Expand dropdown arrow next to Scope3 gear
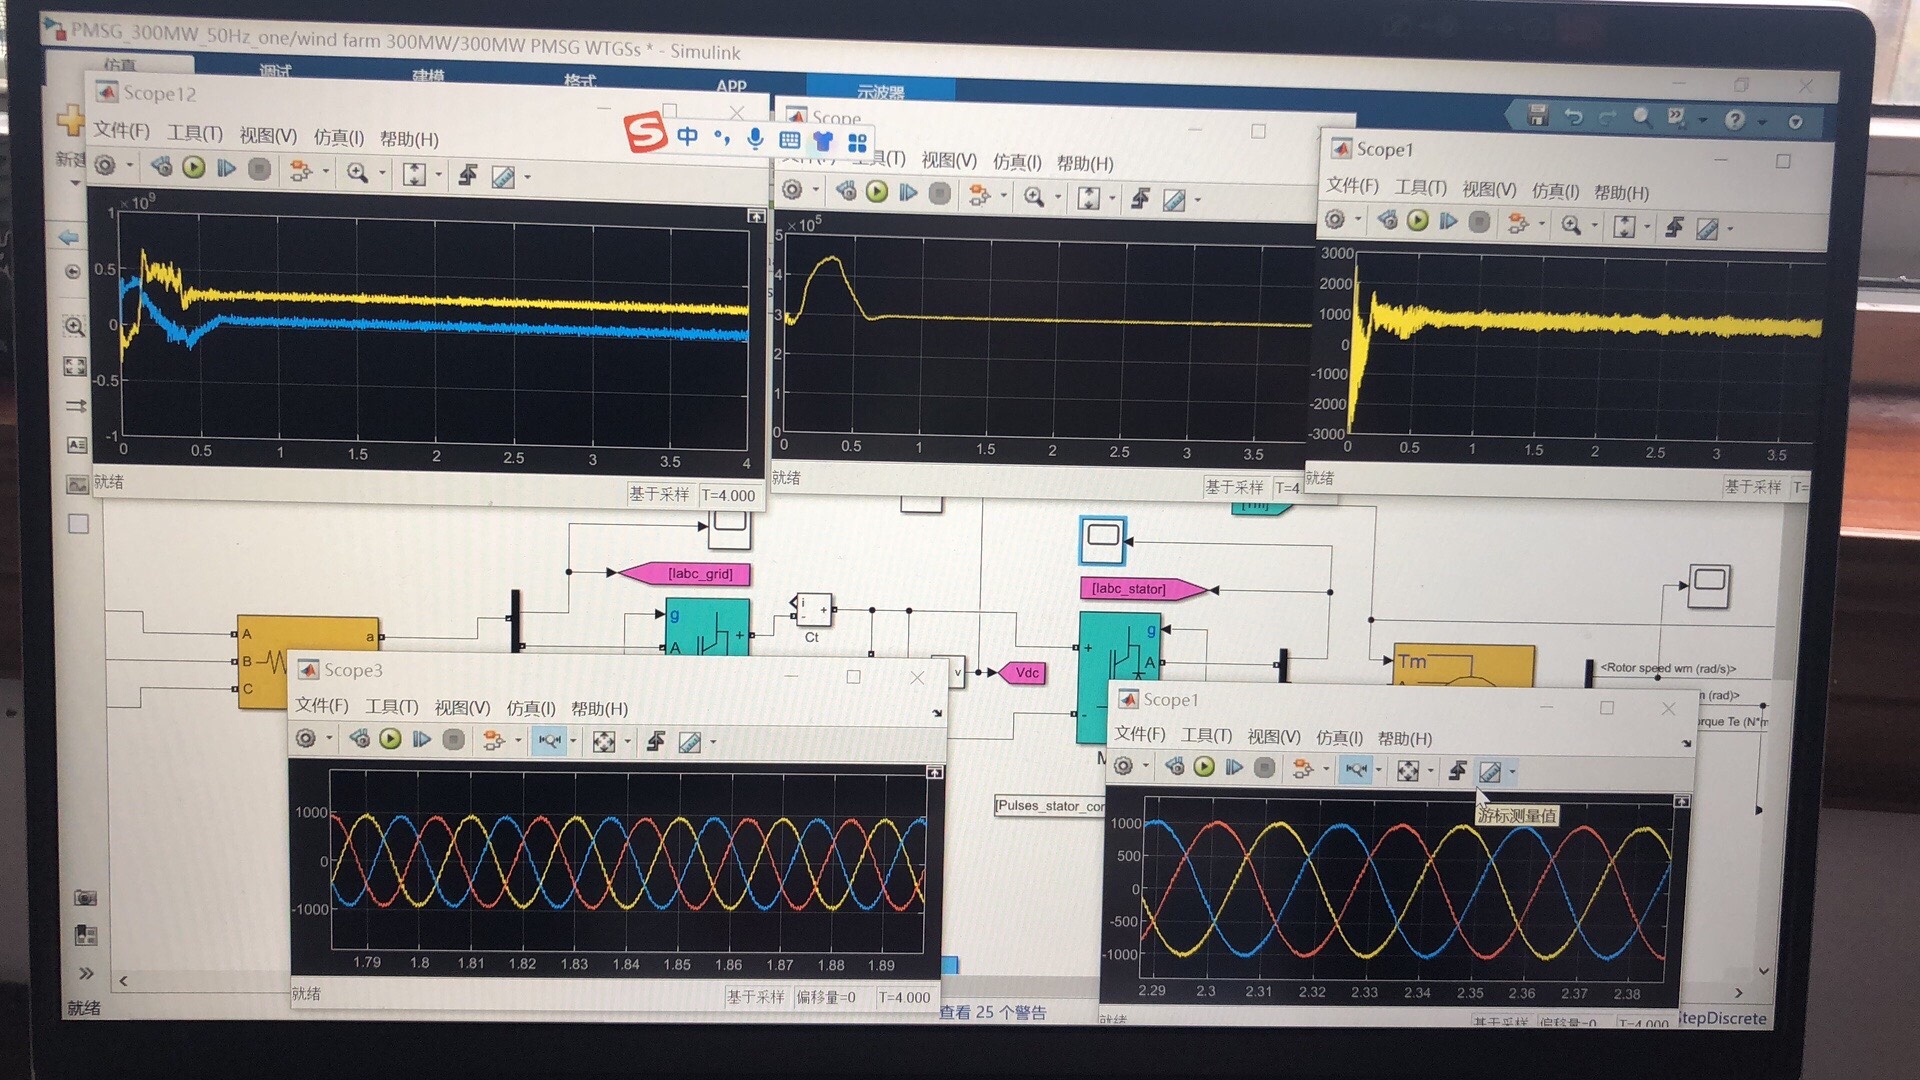The height and width of the screenshot is (1080, 1920). (x=329, y=739)
